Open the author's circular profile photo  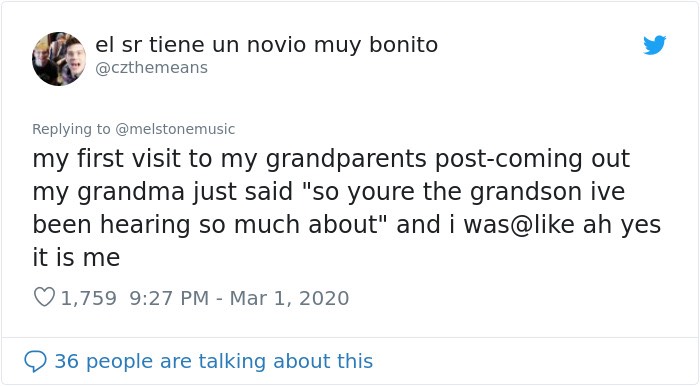59,59
